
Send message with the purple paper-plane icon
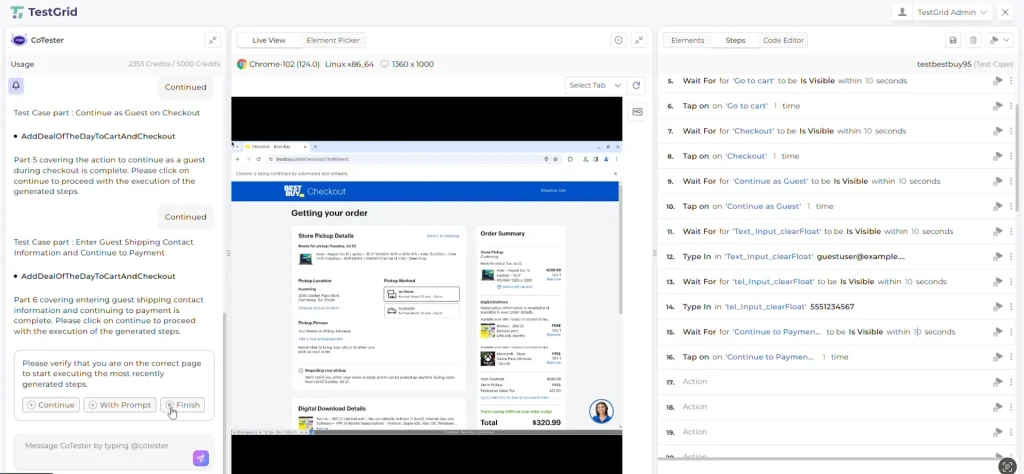[x=201, y=458]
